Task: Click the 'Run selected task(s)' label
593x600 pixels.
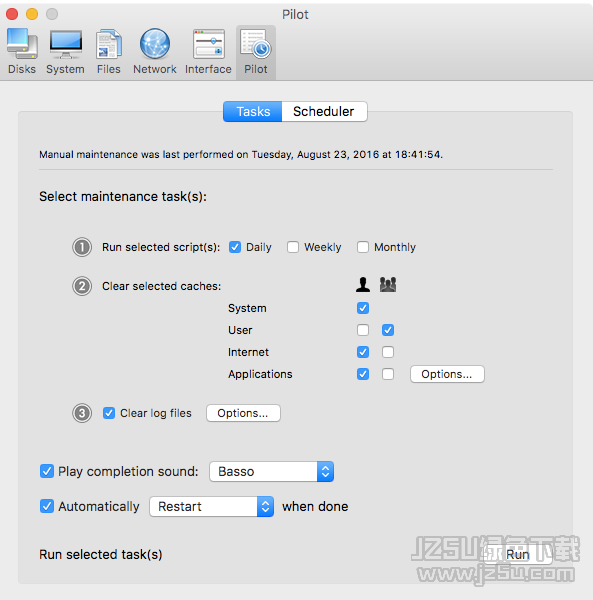Action: pos(101,554)
